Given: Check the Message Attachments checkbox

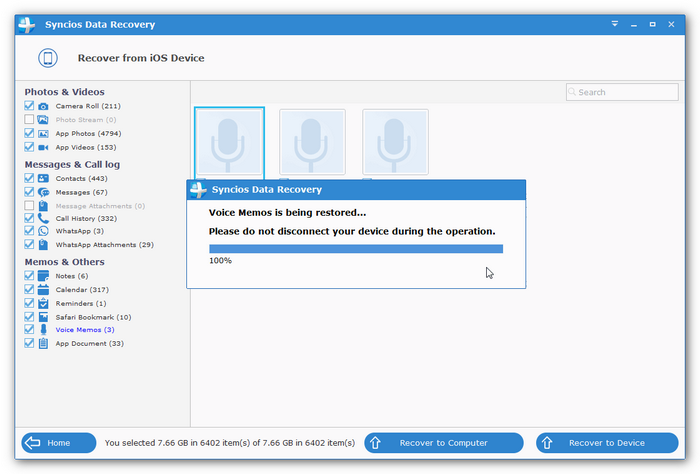Looking at the screenshot, I should pos(29,205).
